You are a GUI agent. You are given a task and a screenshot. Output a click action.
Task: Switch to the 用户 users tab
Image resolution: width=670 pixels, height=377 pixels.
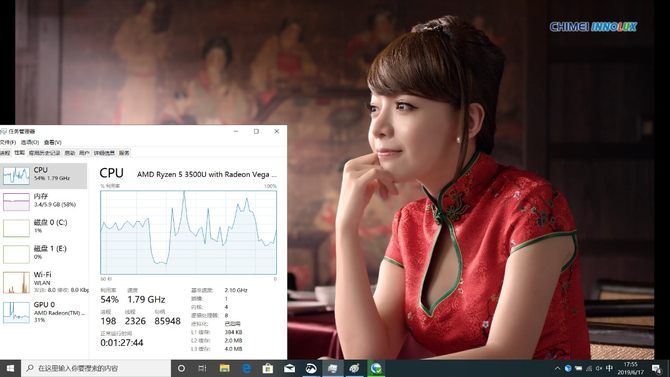coord(84,153)
